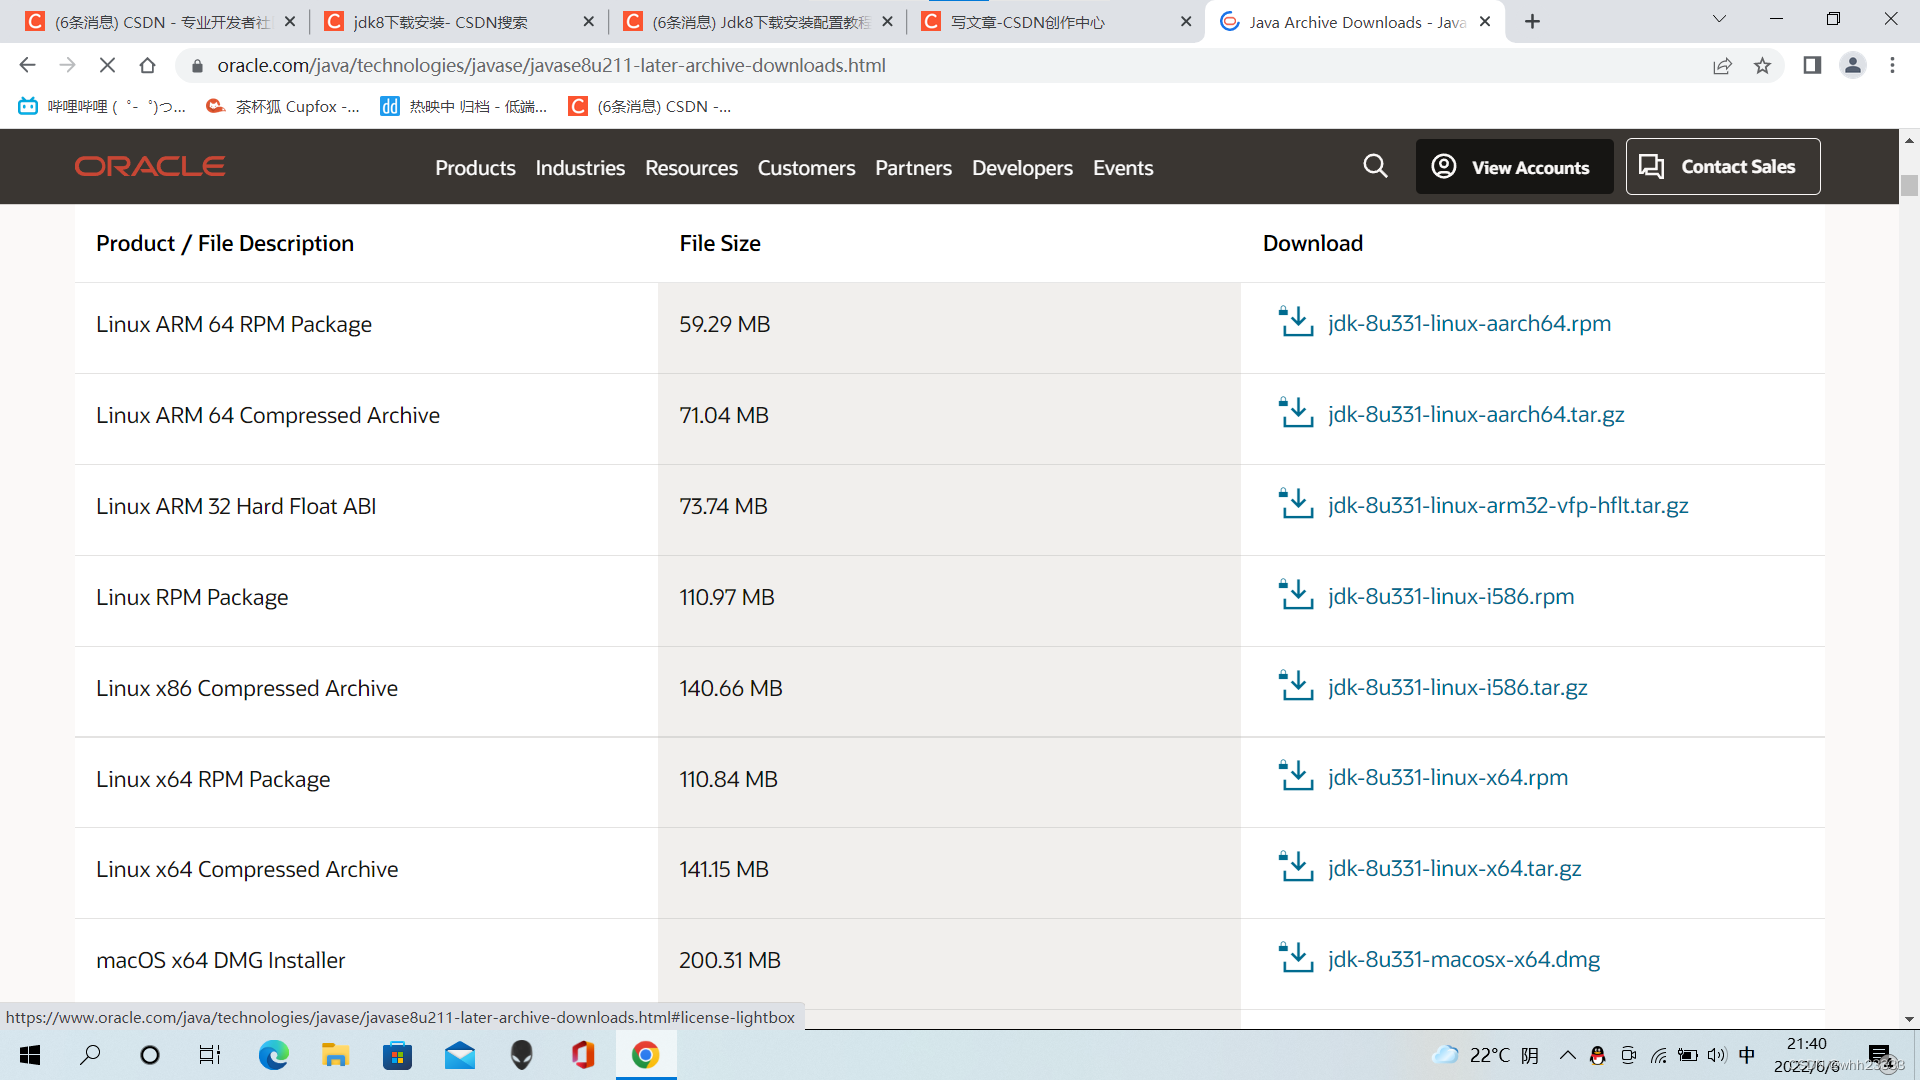Show hidden system tray icons

tap(1567, 1055)
